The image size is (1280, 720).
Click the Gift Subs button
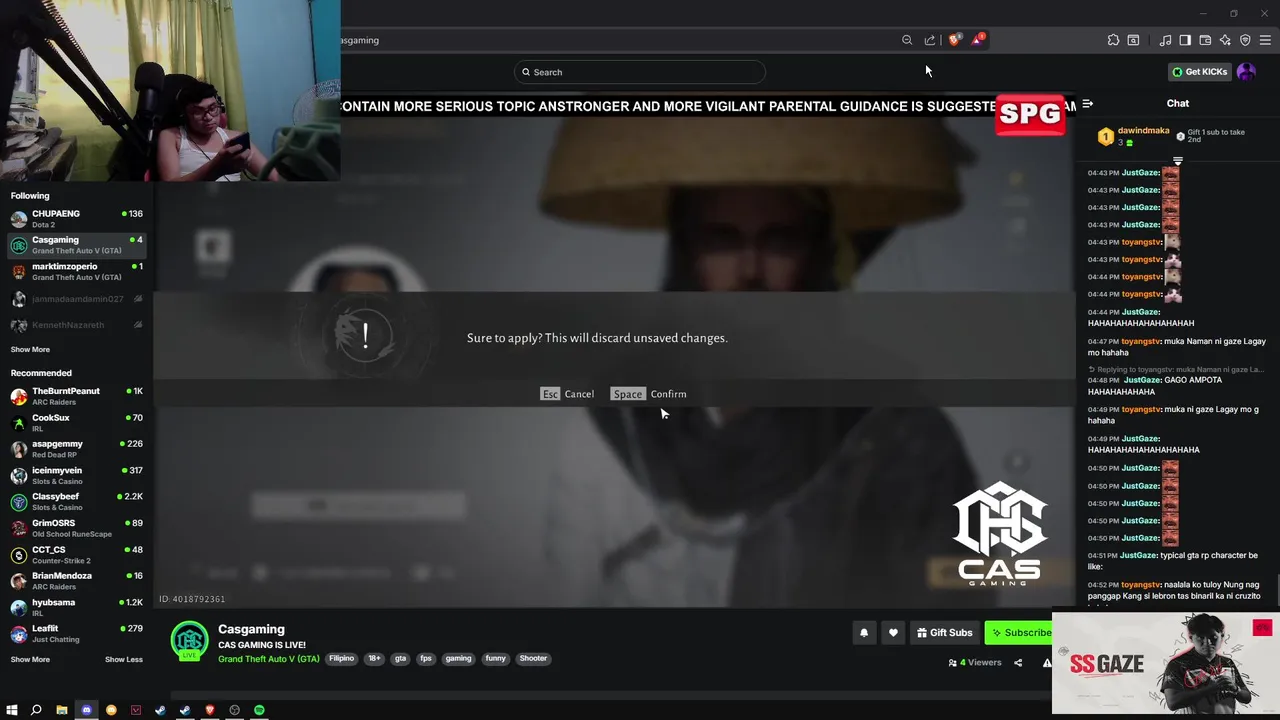click(x=945, y=632)
